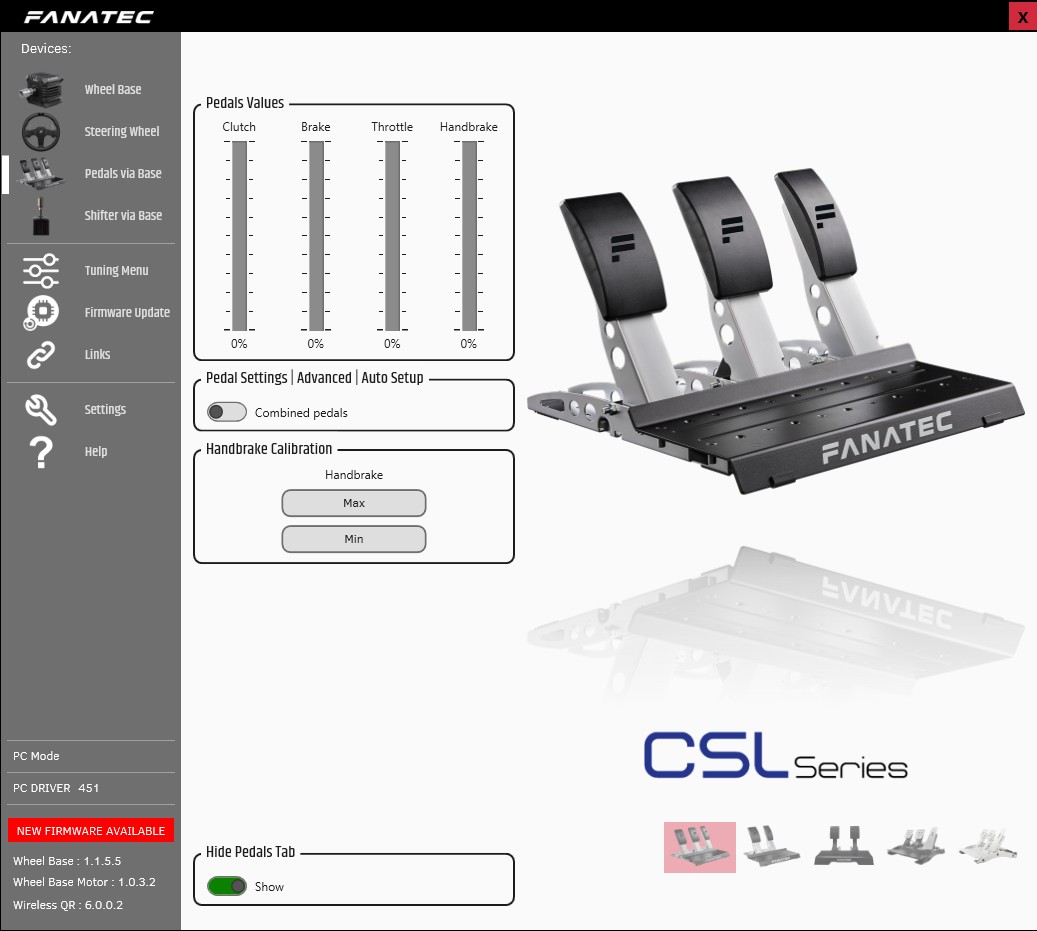The width and height of the screenshot is (1037, 931).
Task: Click the Wheel Base device icon
Action: (41, 89)
